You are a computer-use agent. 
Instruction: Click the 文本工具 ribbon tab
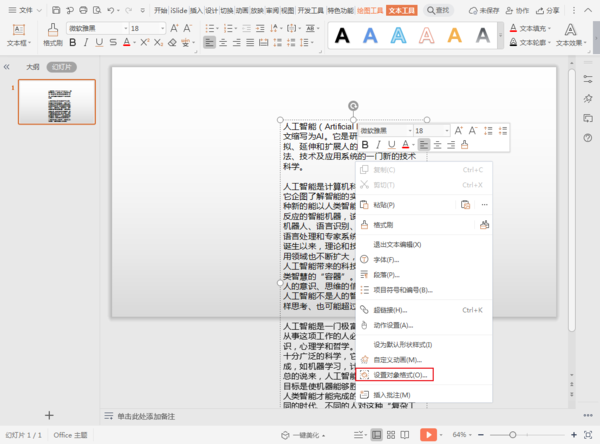pos(402,10)
